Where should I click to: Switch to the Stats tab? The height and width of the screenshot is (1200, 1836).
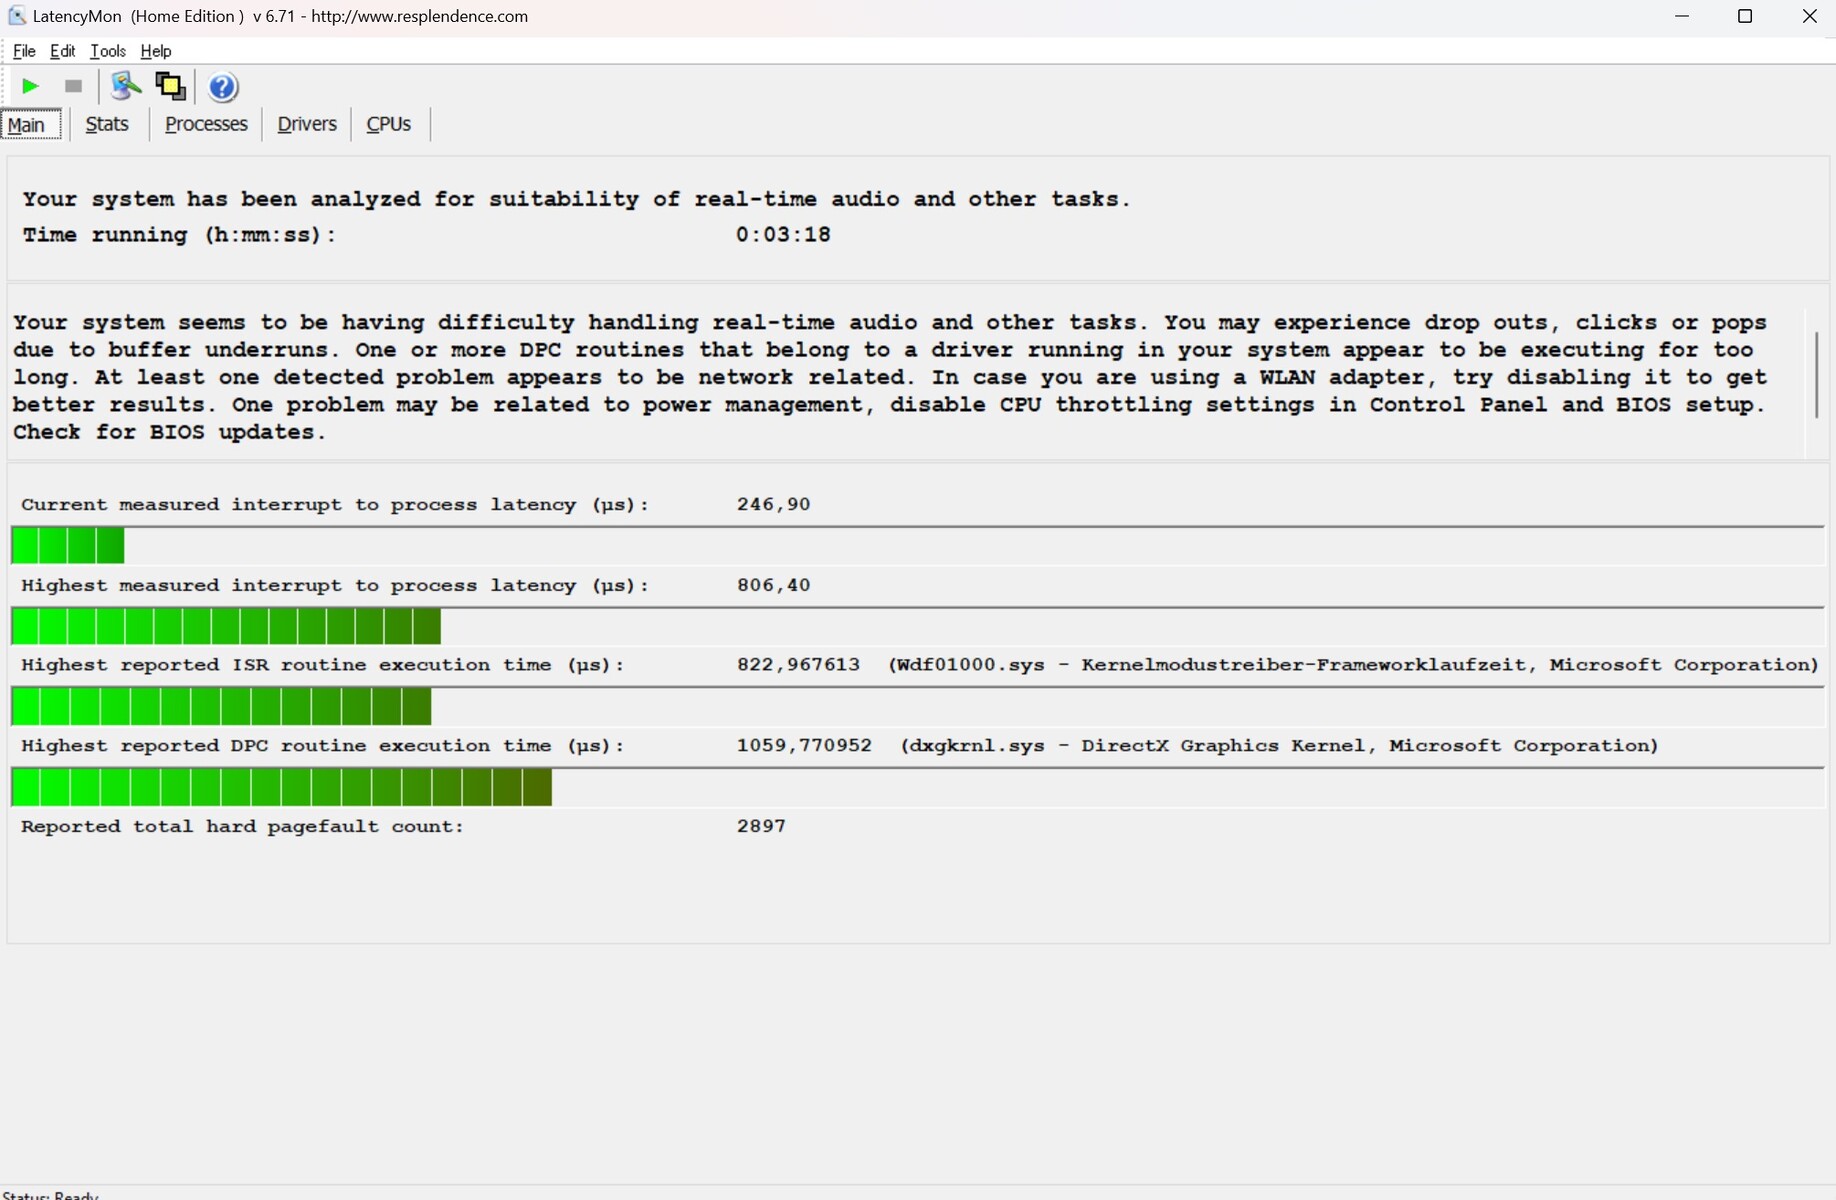point(107,124)
